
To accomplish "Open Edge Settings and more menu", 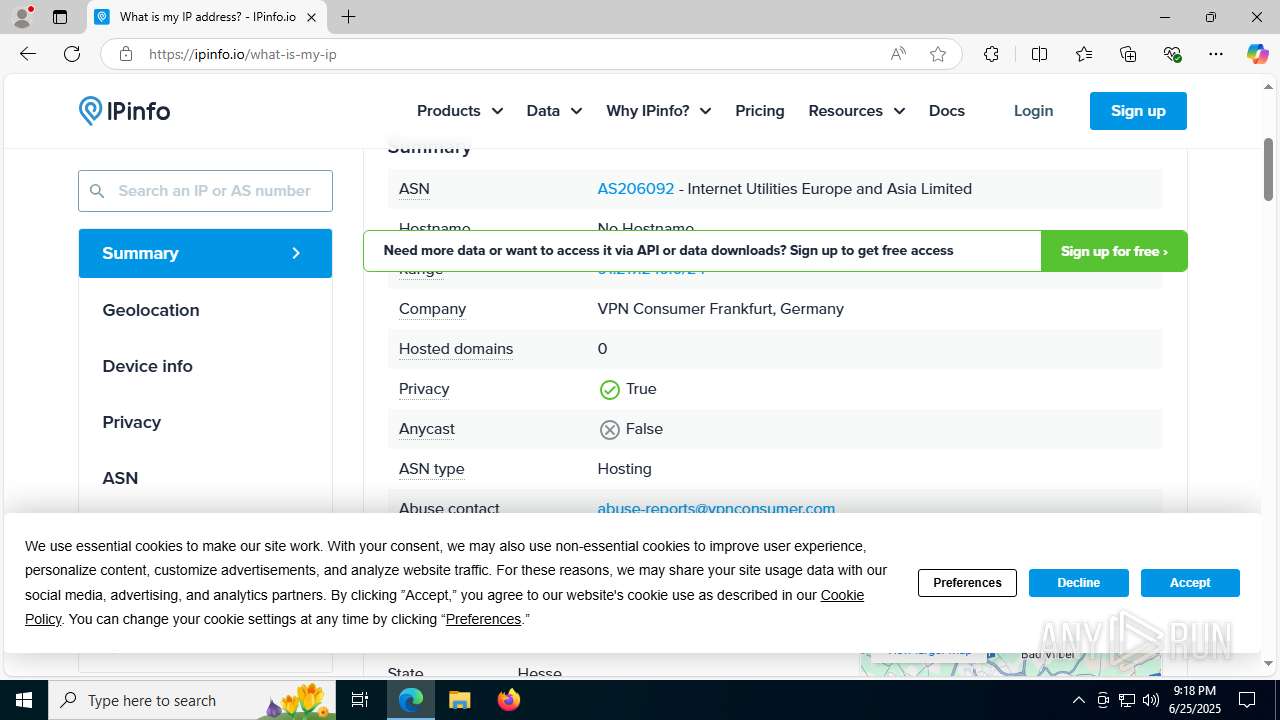I will coord(1216,54).
